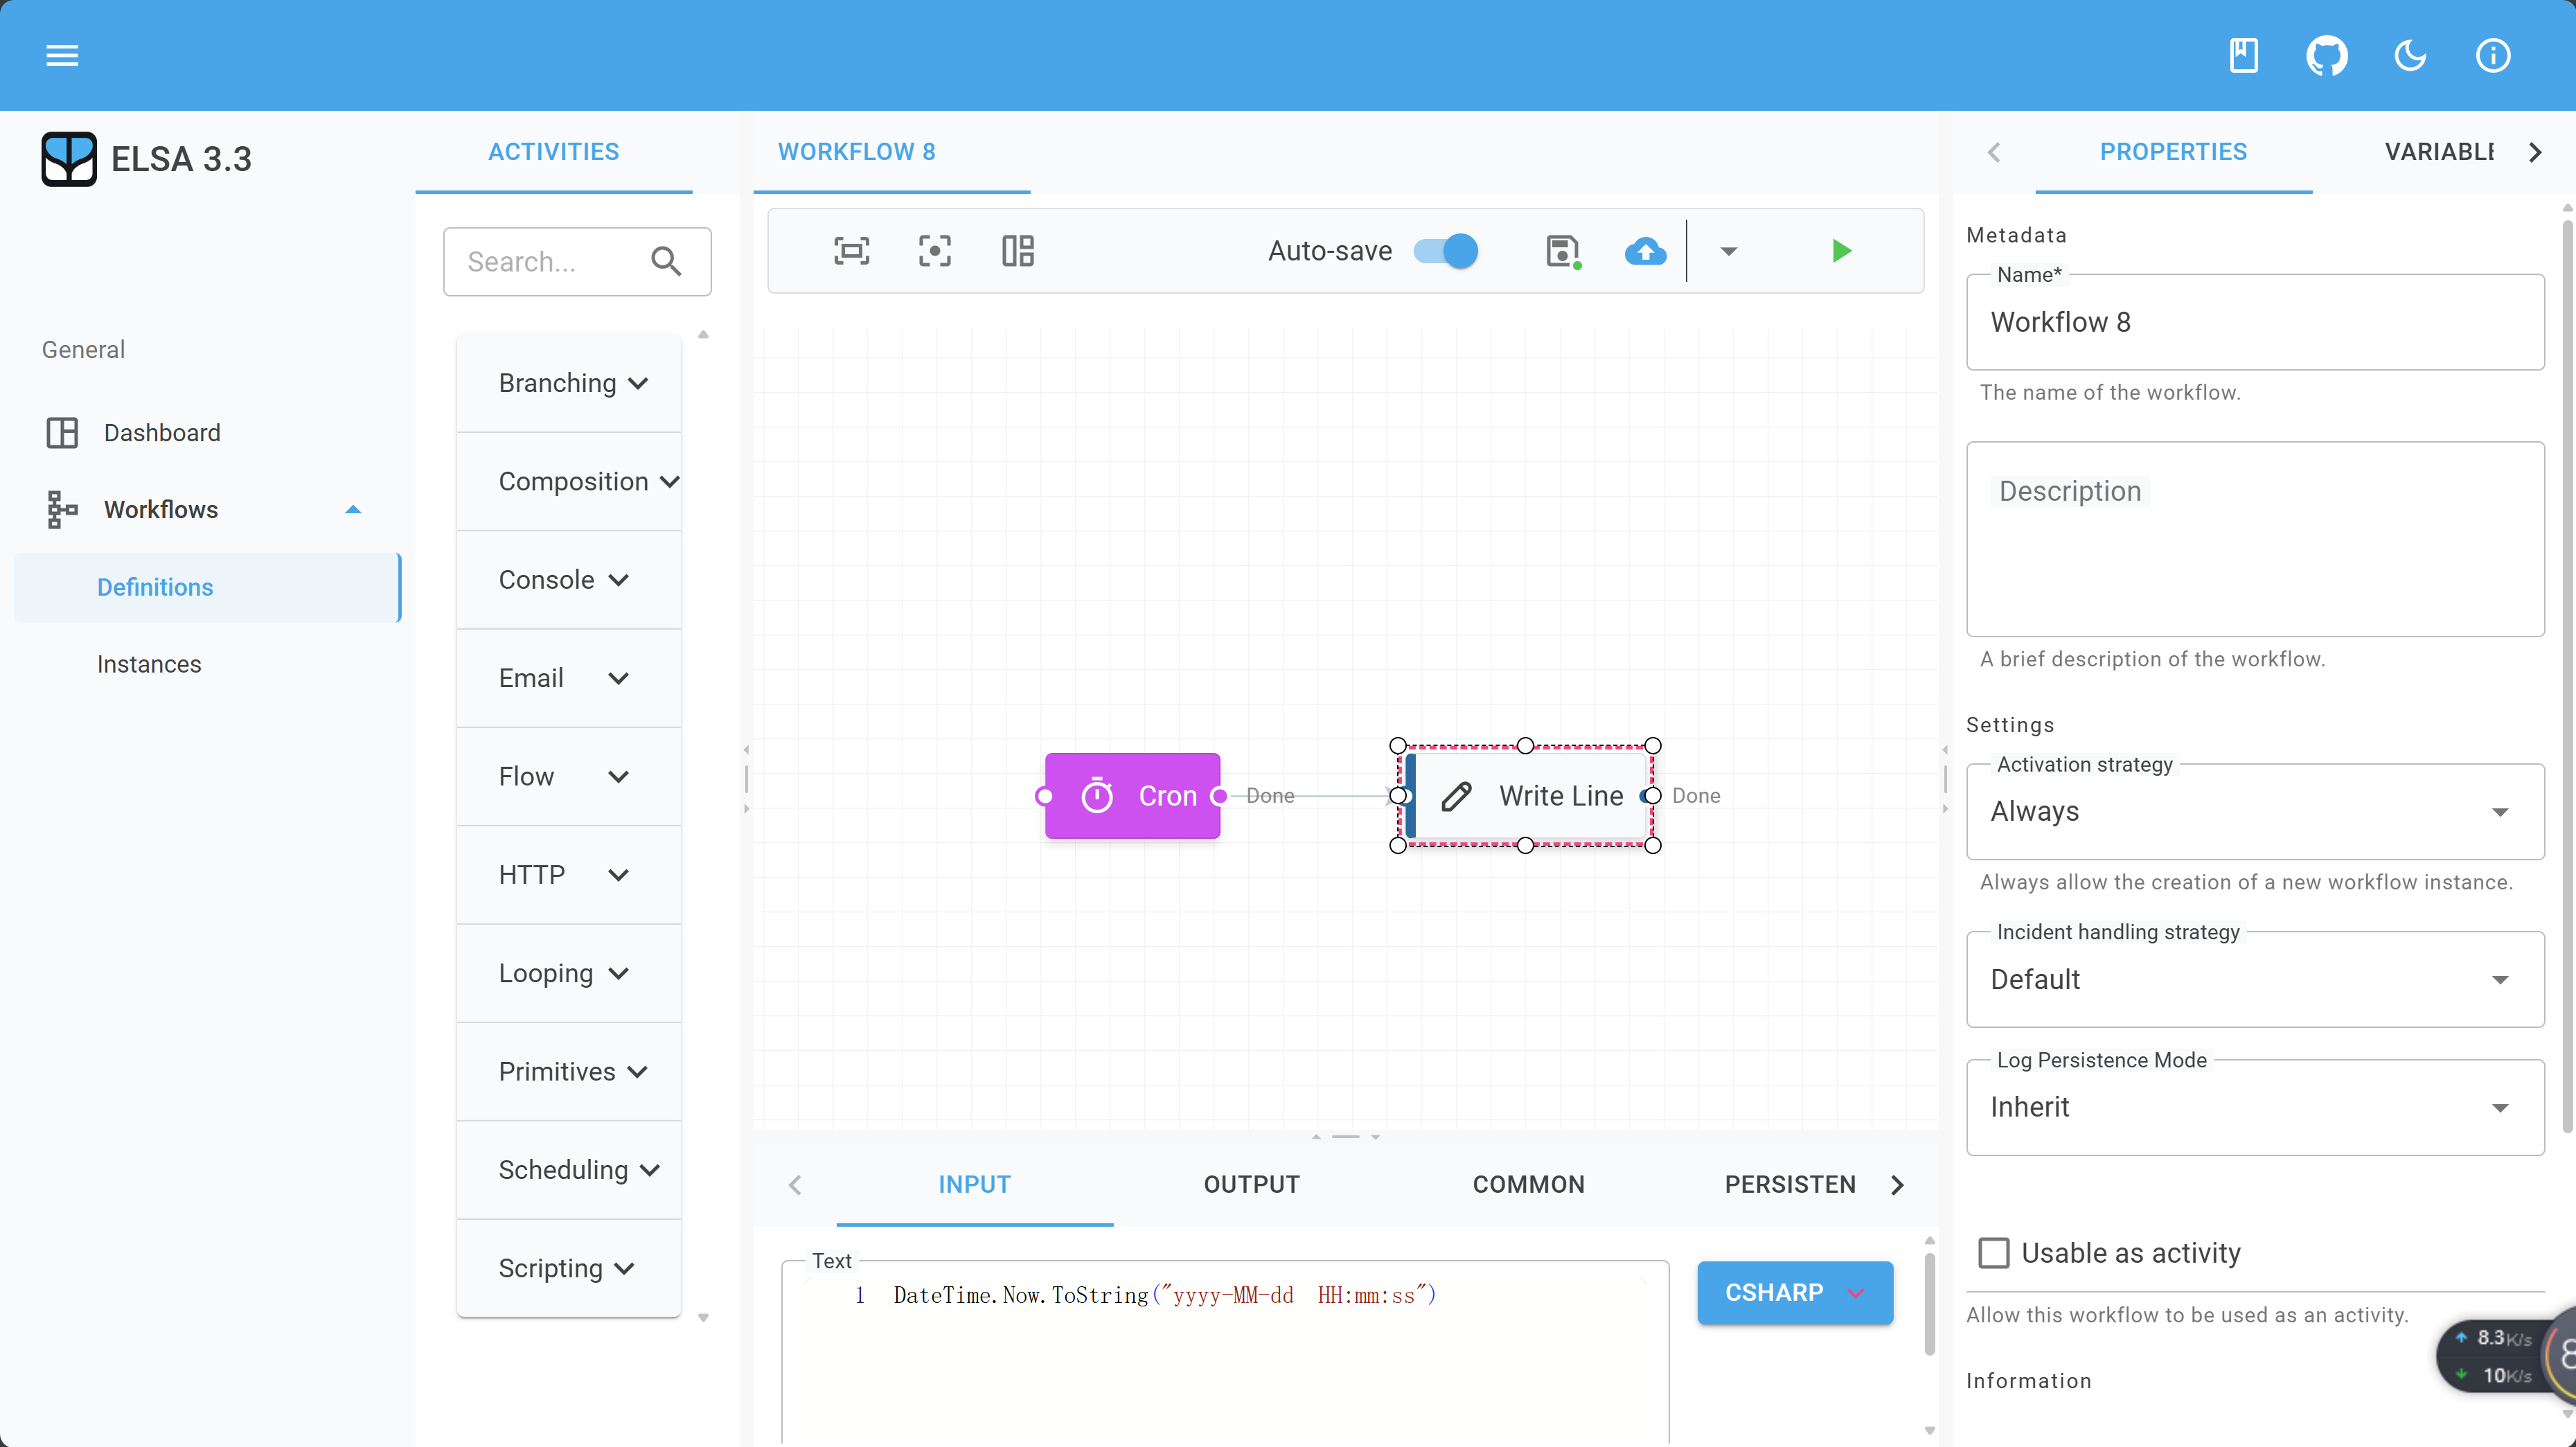Run the workflow with play button
Viewport: 2576px width, 1447px height.
pyautogui.click(x=1841, y=251)
